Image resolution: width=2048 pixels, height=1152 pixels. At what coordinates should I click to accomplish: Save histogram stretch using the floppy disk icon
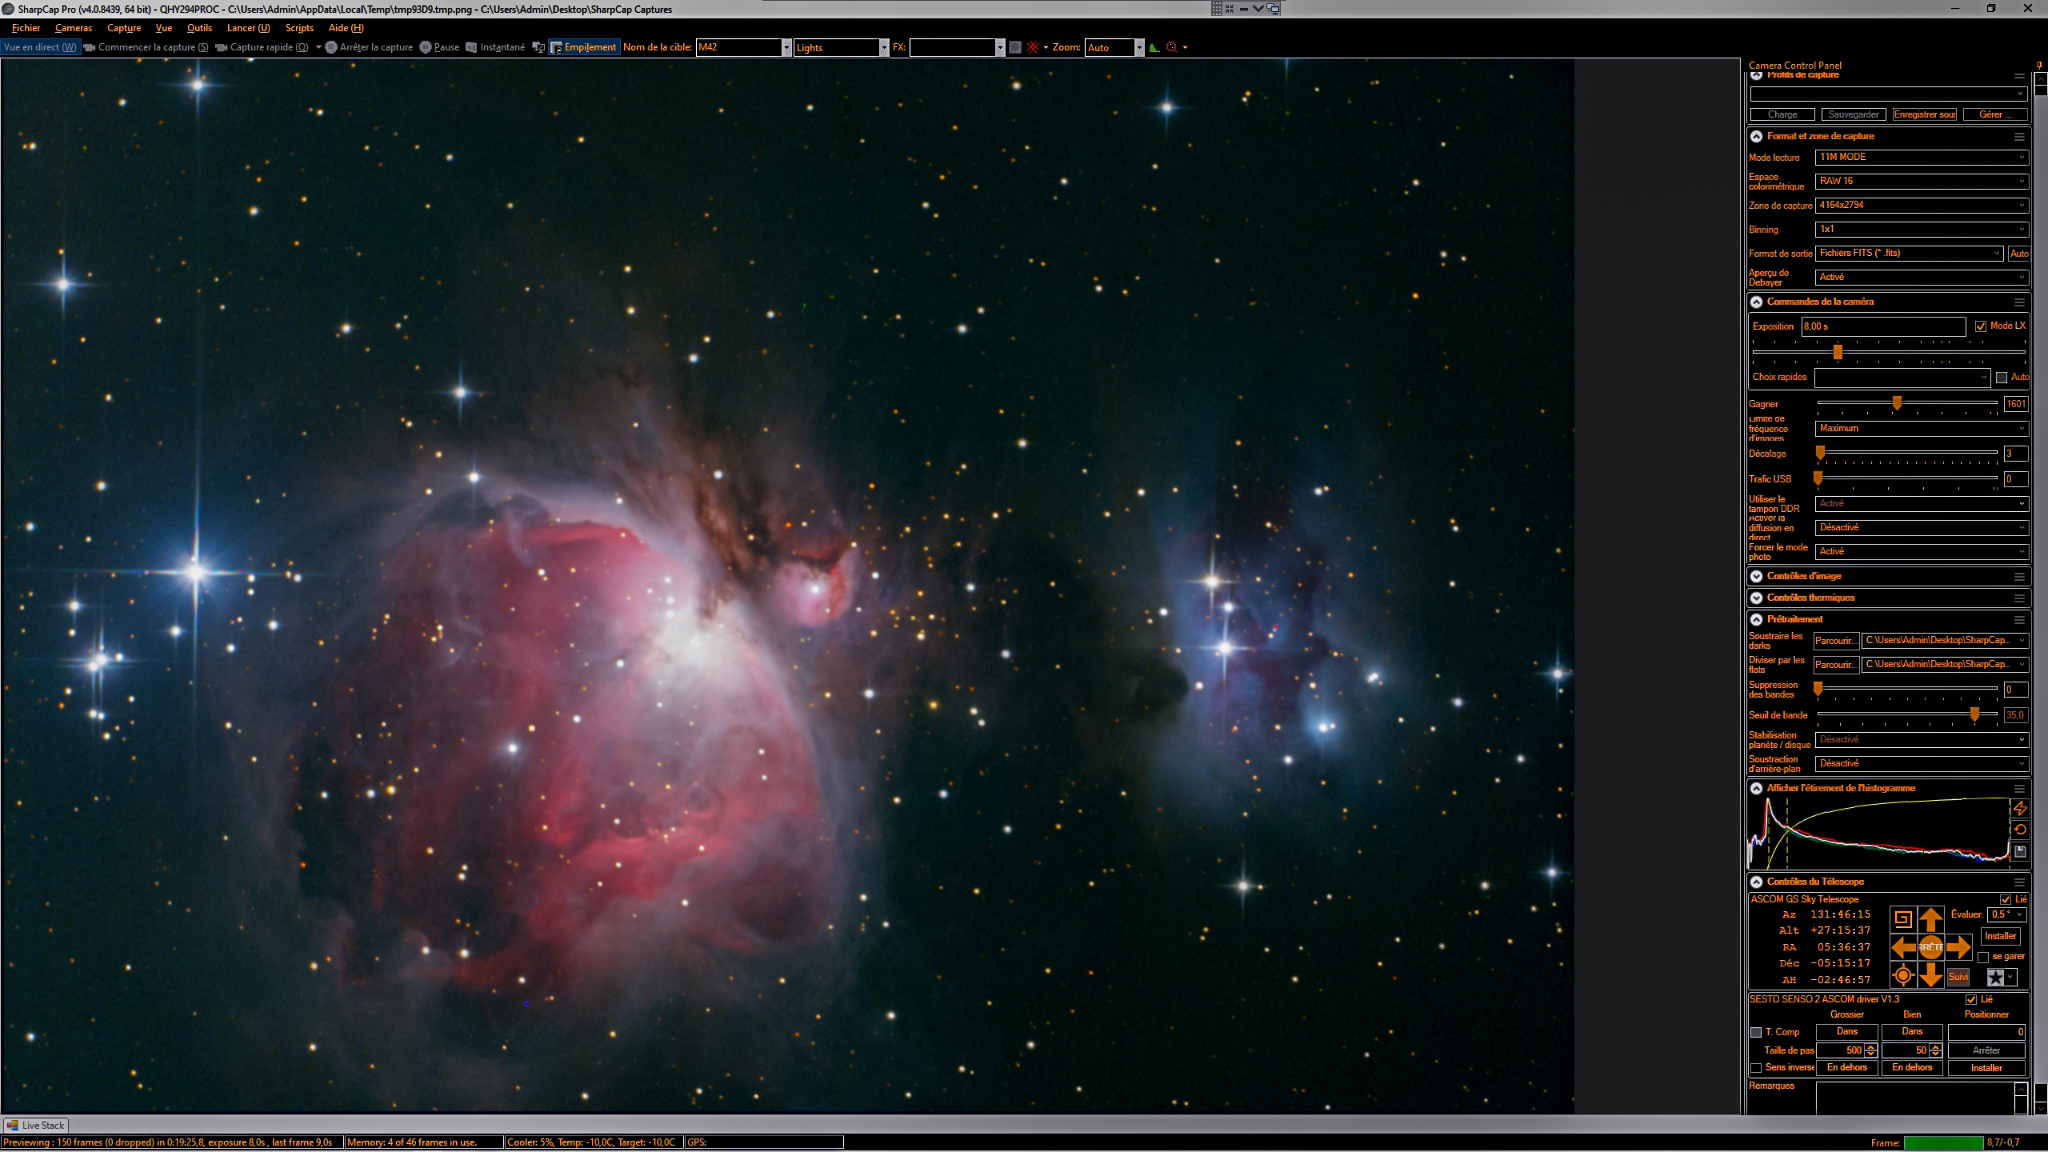[2020, 852]
